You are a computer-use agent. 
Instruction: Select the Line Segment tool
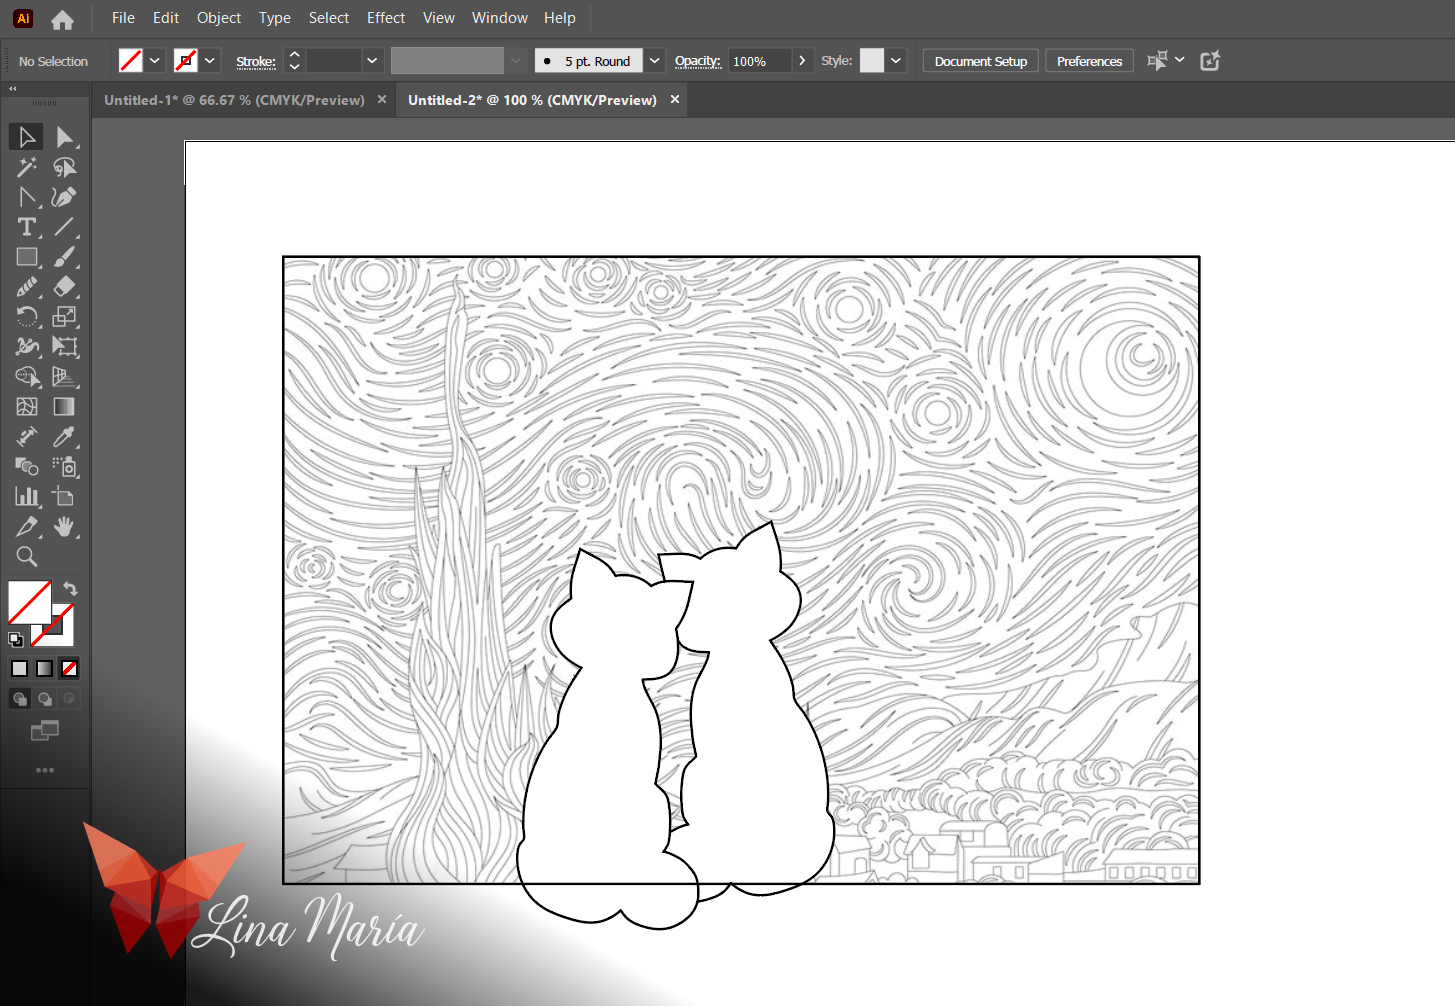click(x=64, y=227)
